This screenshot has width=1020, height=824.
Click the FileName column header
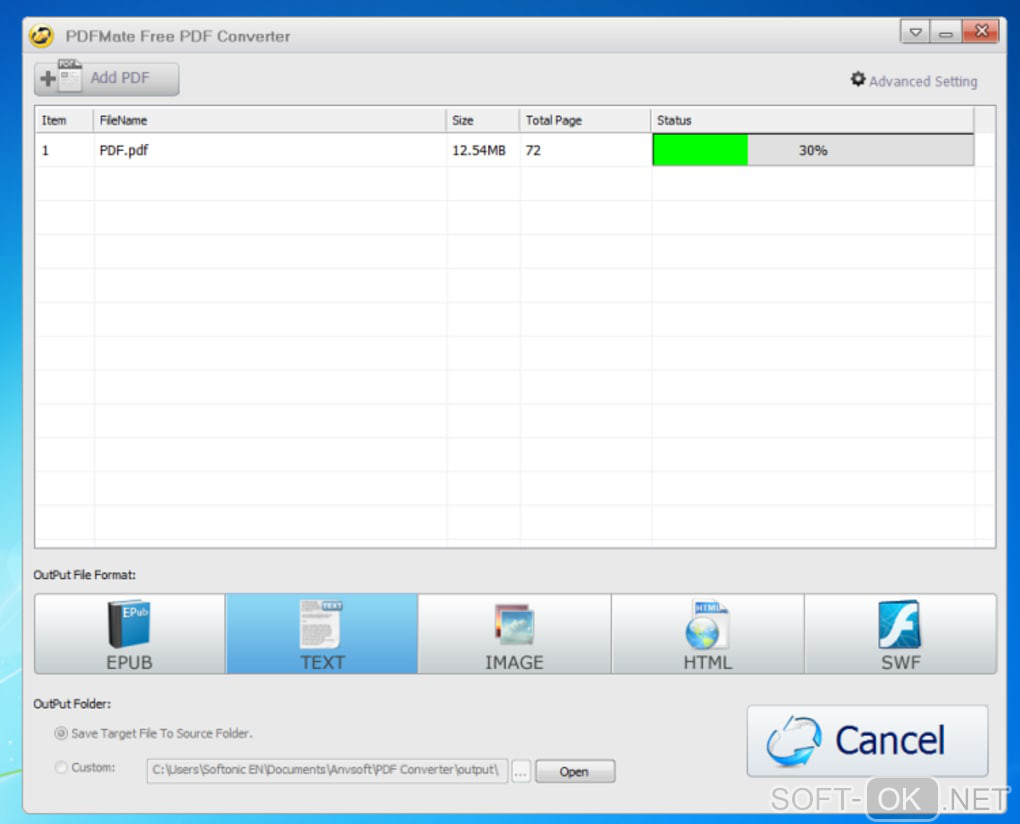tap(270, 120)
